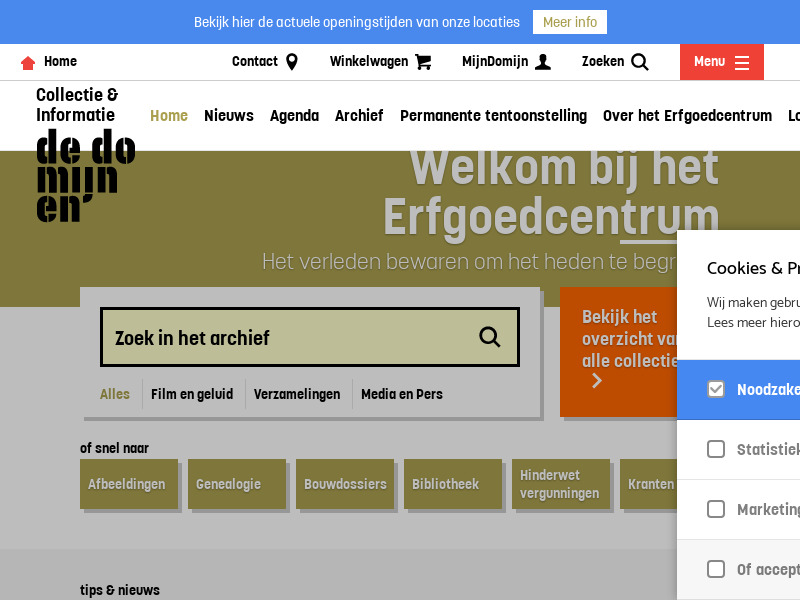Uncheck the Noodzakelijk cookies checkbox

tap(716, 389)
